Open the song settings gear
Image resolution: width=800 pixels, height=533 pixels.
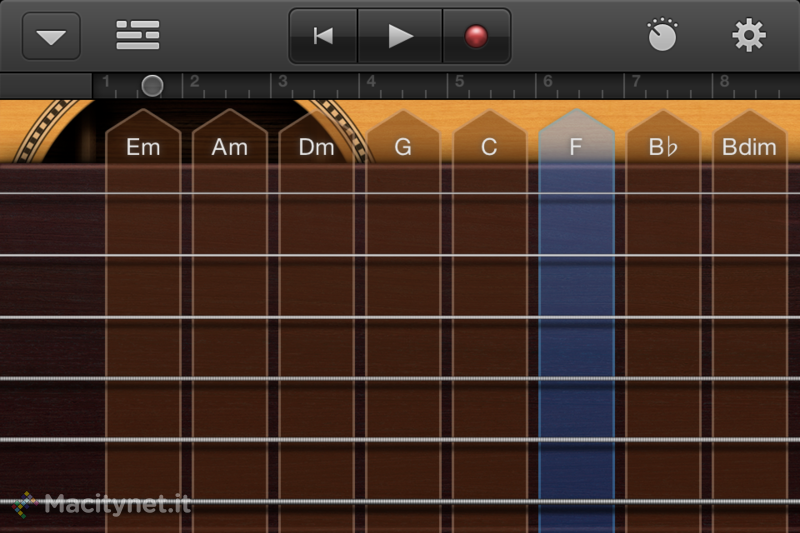(x=748, y=36)
